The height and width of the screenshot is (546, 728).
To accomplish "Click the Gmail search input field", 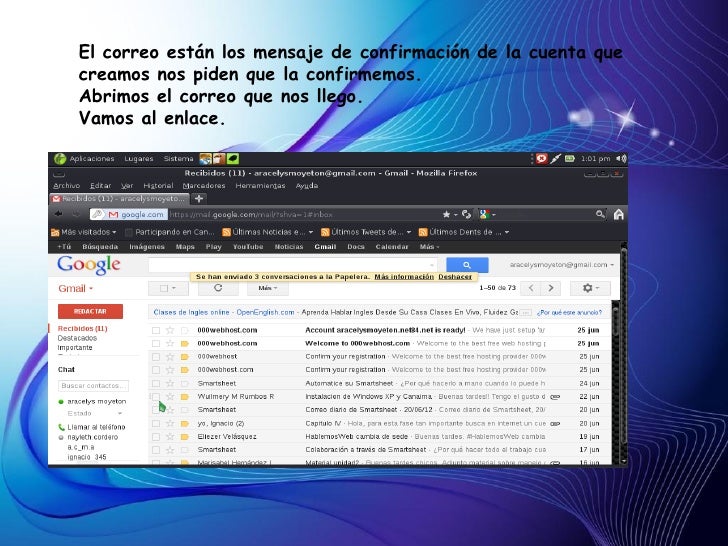I will click(x=292, y=265).
